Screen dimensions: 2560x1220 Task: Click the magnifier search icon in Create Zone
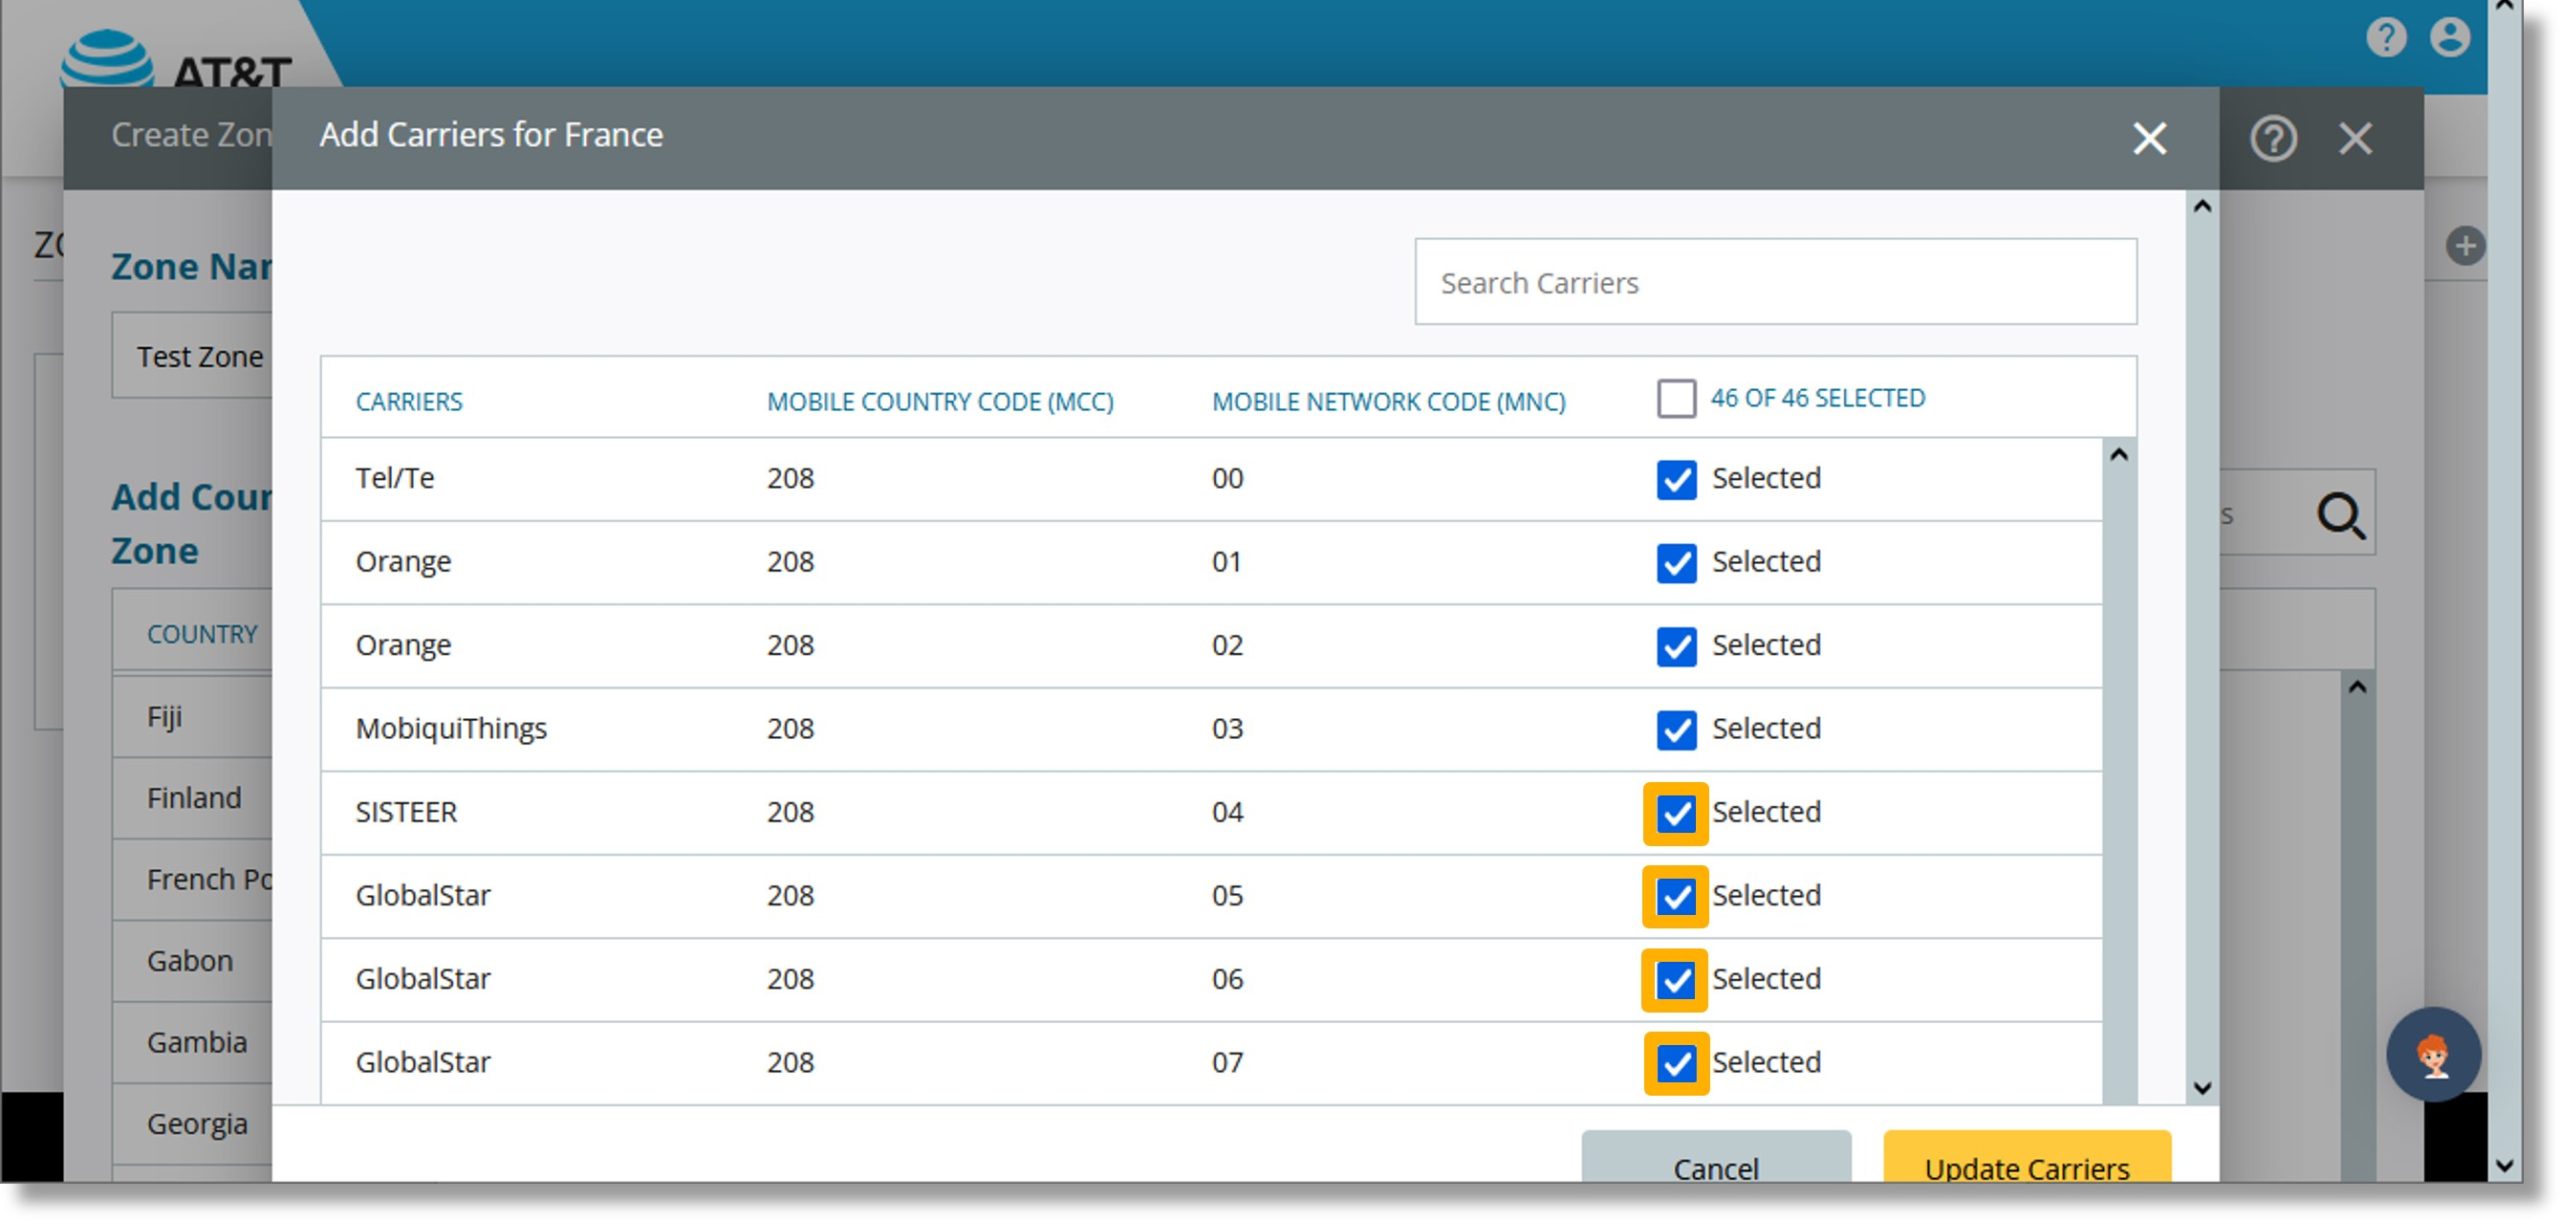[2341, 516]
